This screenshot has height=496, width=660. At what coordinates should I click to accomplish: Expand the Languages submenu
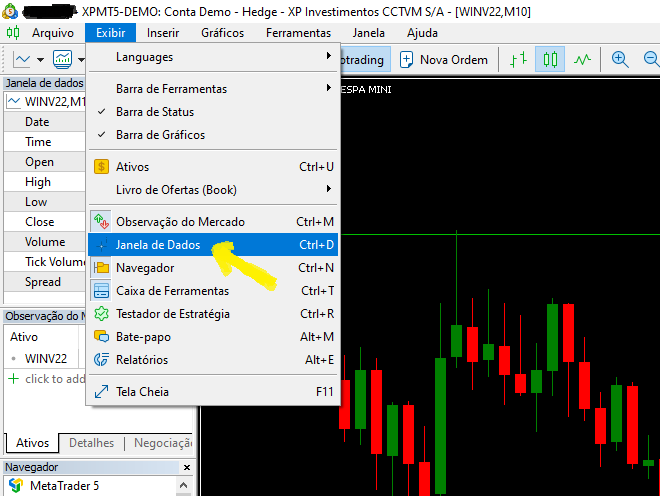coord(213,57)
